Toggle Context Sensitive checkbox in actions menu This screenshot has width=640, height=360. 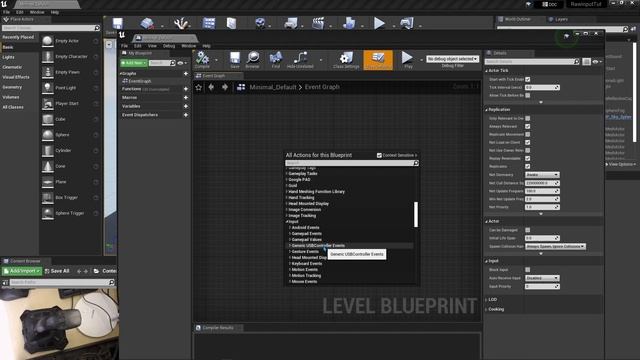pos(379,156)
